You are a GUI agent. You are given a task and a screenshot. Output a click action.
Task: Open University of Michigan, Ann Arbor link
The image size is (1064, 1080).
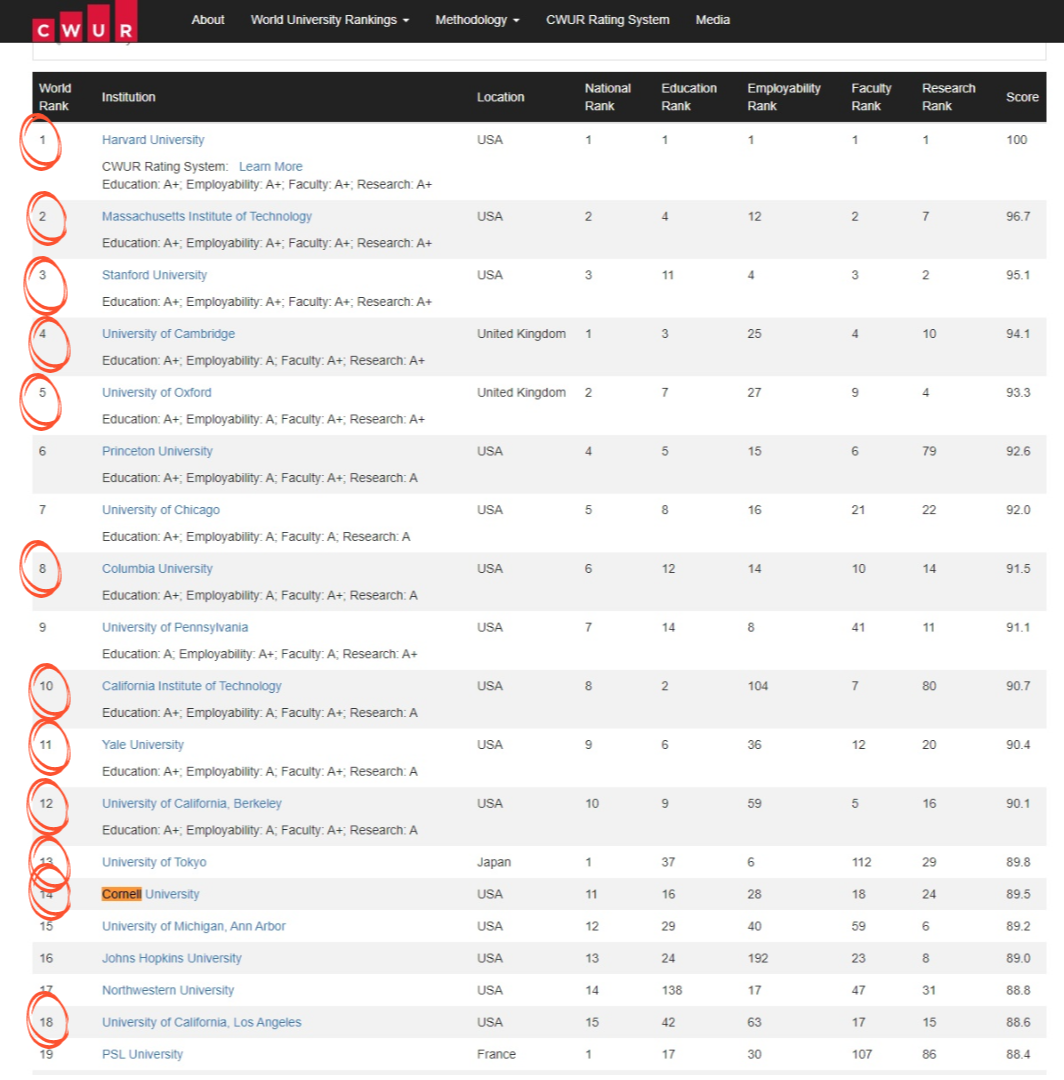(194, 926)
